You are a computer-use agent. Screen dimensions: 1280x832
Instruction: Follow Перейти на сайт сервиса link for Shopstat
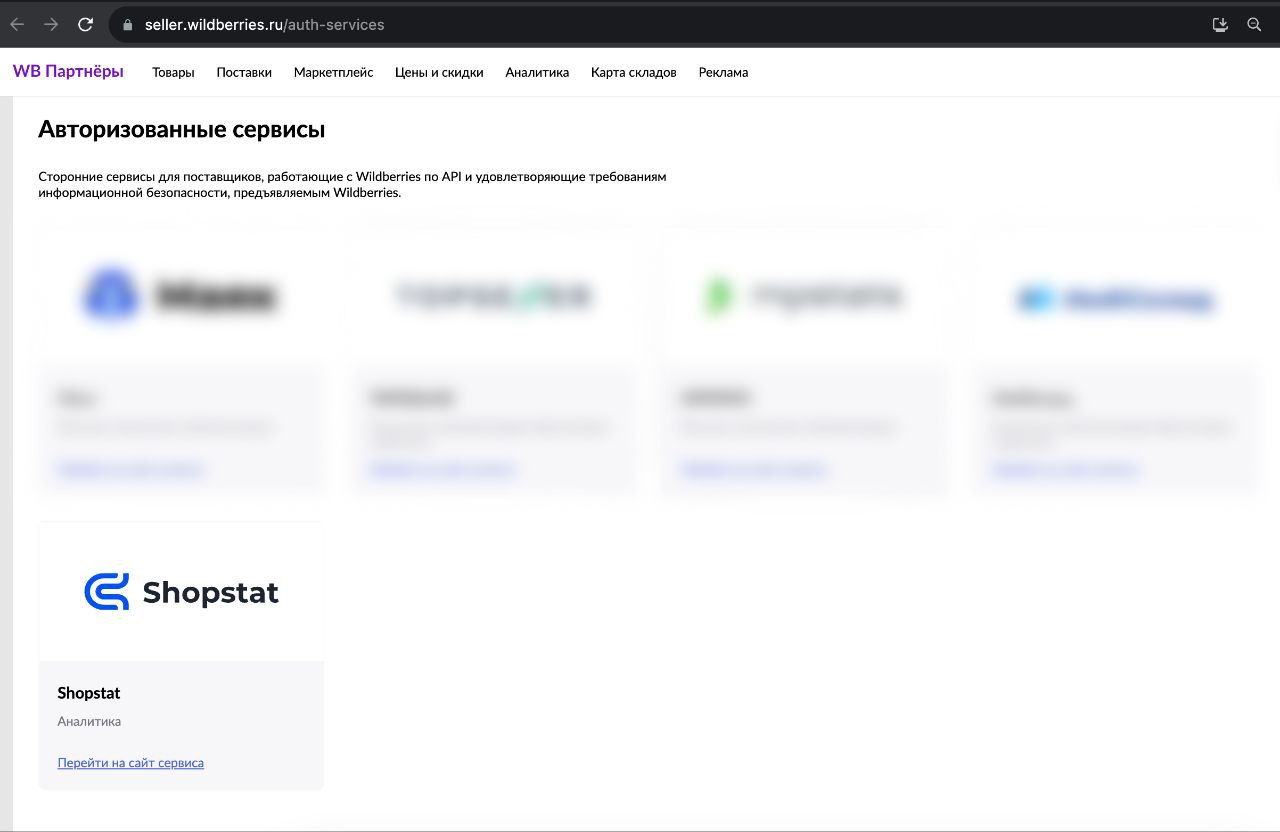(131, 763)
